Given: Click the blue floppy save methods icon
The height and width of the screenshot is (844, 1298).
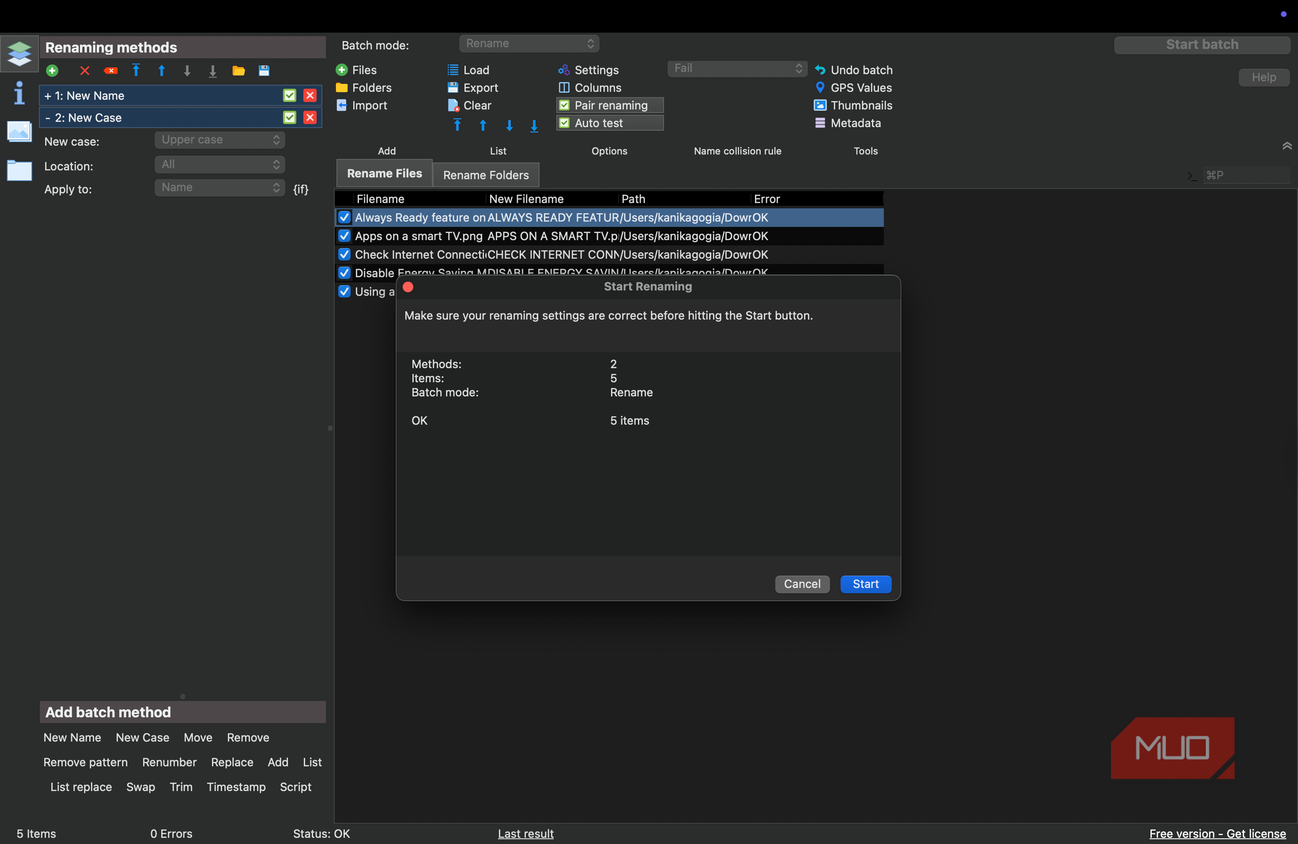Looking at the screenshot, I should pos(264,71).
